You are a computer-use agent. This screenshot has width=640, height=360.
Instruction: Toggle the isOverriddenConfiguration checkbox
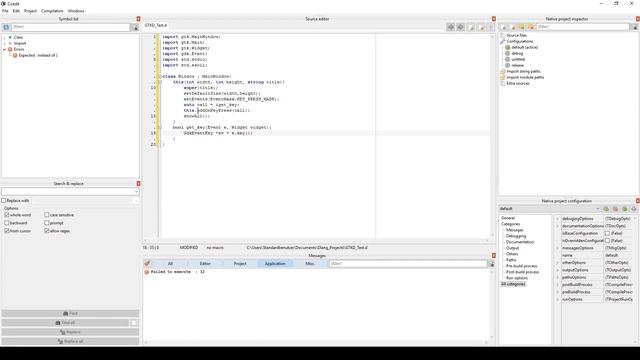pos(607,241)
